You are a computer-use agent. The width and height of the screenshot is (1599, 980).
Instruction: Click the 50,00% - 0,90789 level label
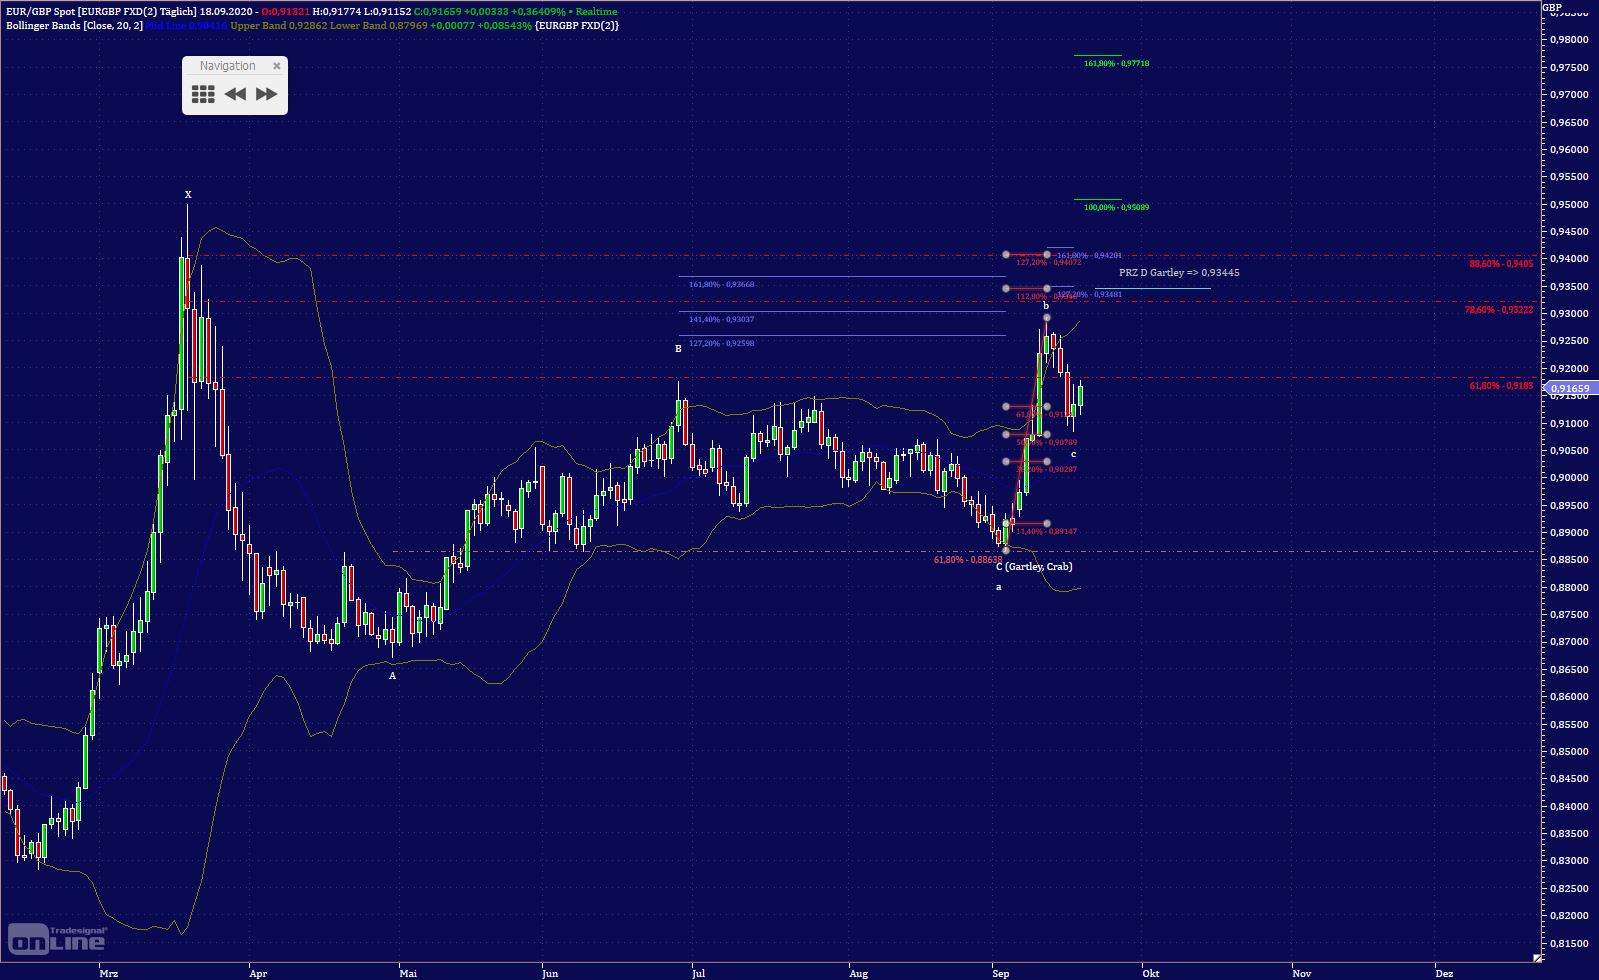point(1046,442)
